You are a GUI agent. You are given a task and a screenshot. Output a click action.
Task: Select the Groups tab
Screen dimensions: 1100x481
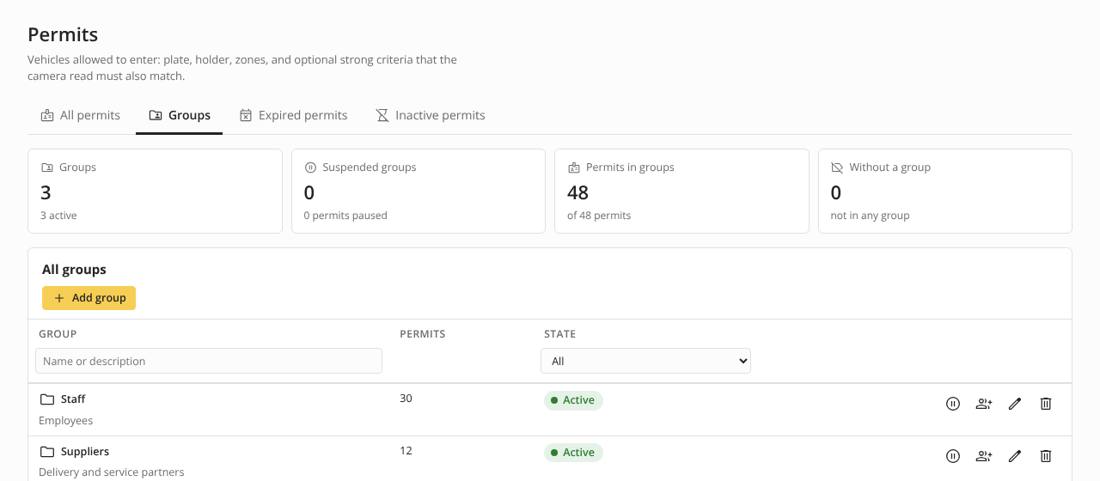tap(180, 115)
